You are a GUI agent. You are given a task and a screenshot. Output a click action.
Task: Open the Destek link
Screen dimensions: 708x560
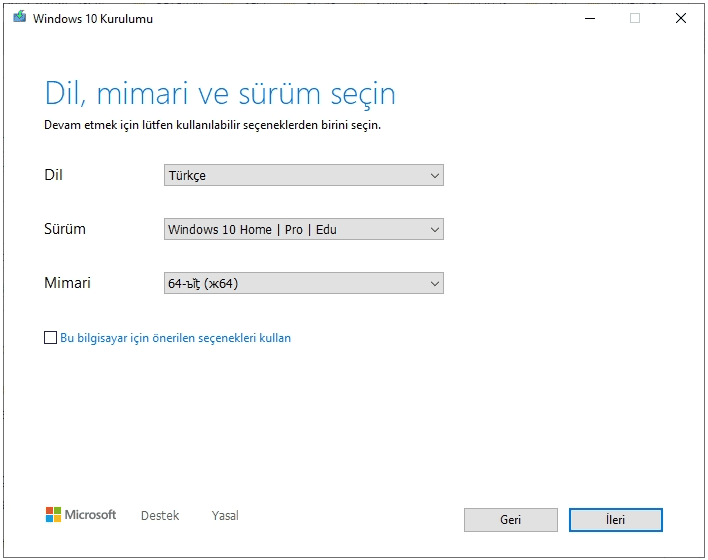(x=160, y=515)
